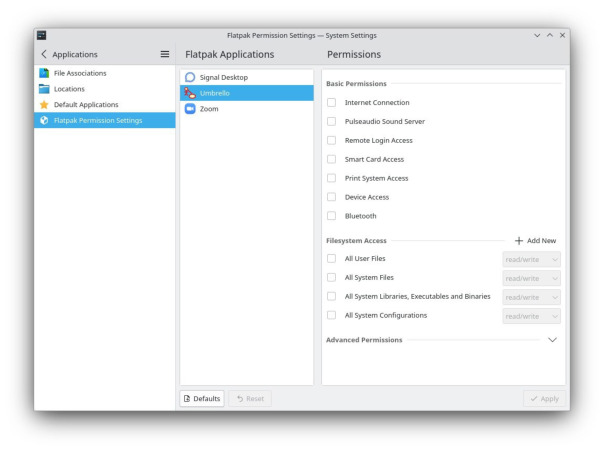Open read/write dropdown for All System Files

(532, 278)
